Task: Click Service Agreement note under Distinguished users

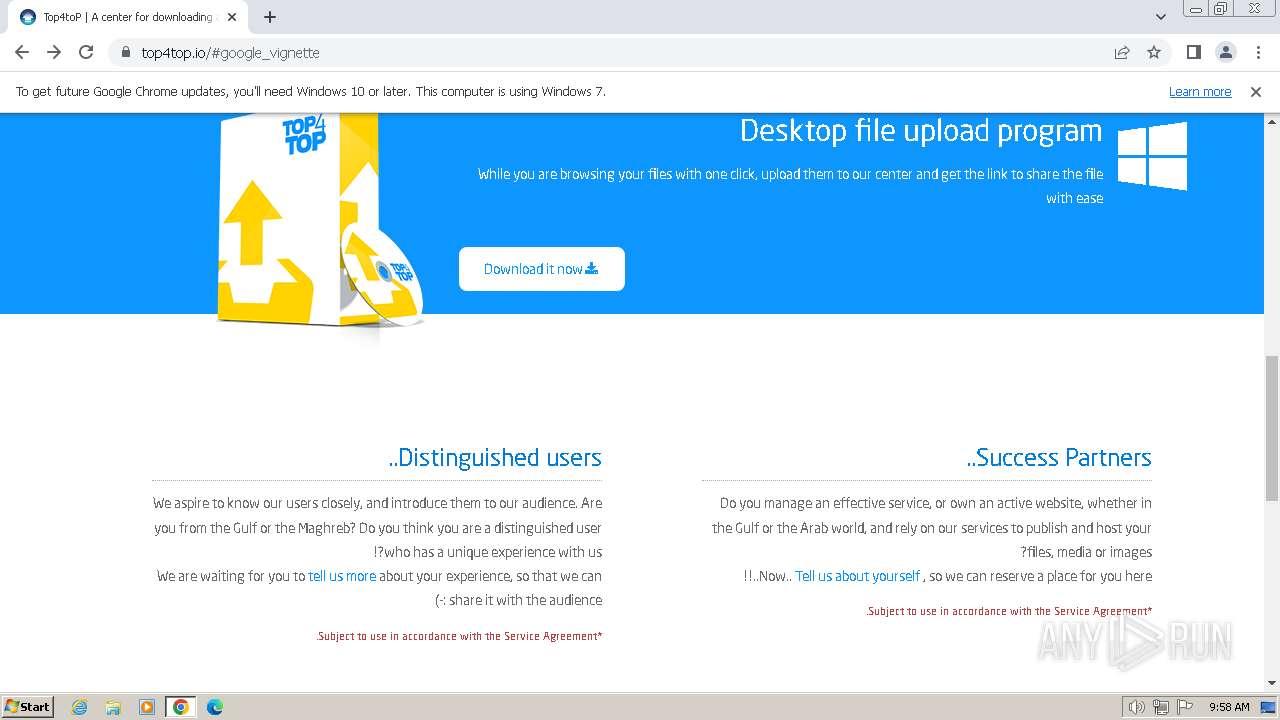Action: (459, 636)
